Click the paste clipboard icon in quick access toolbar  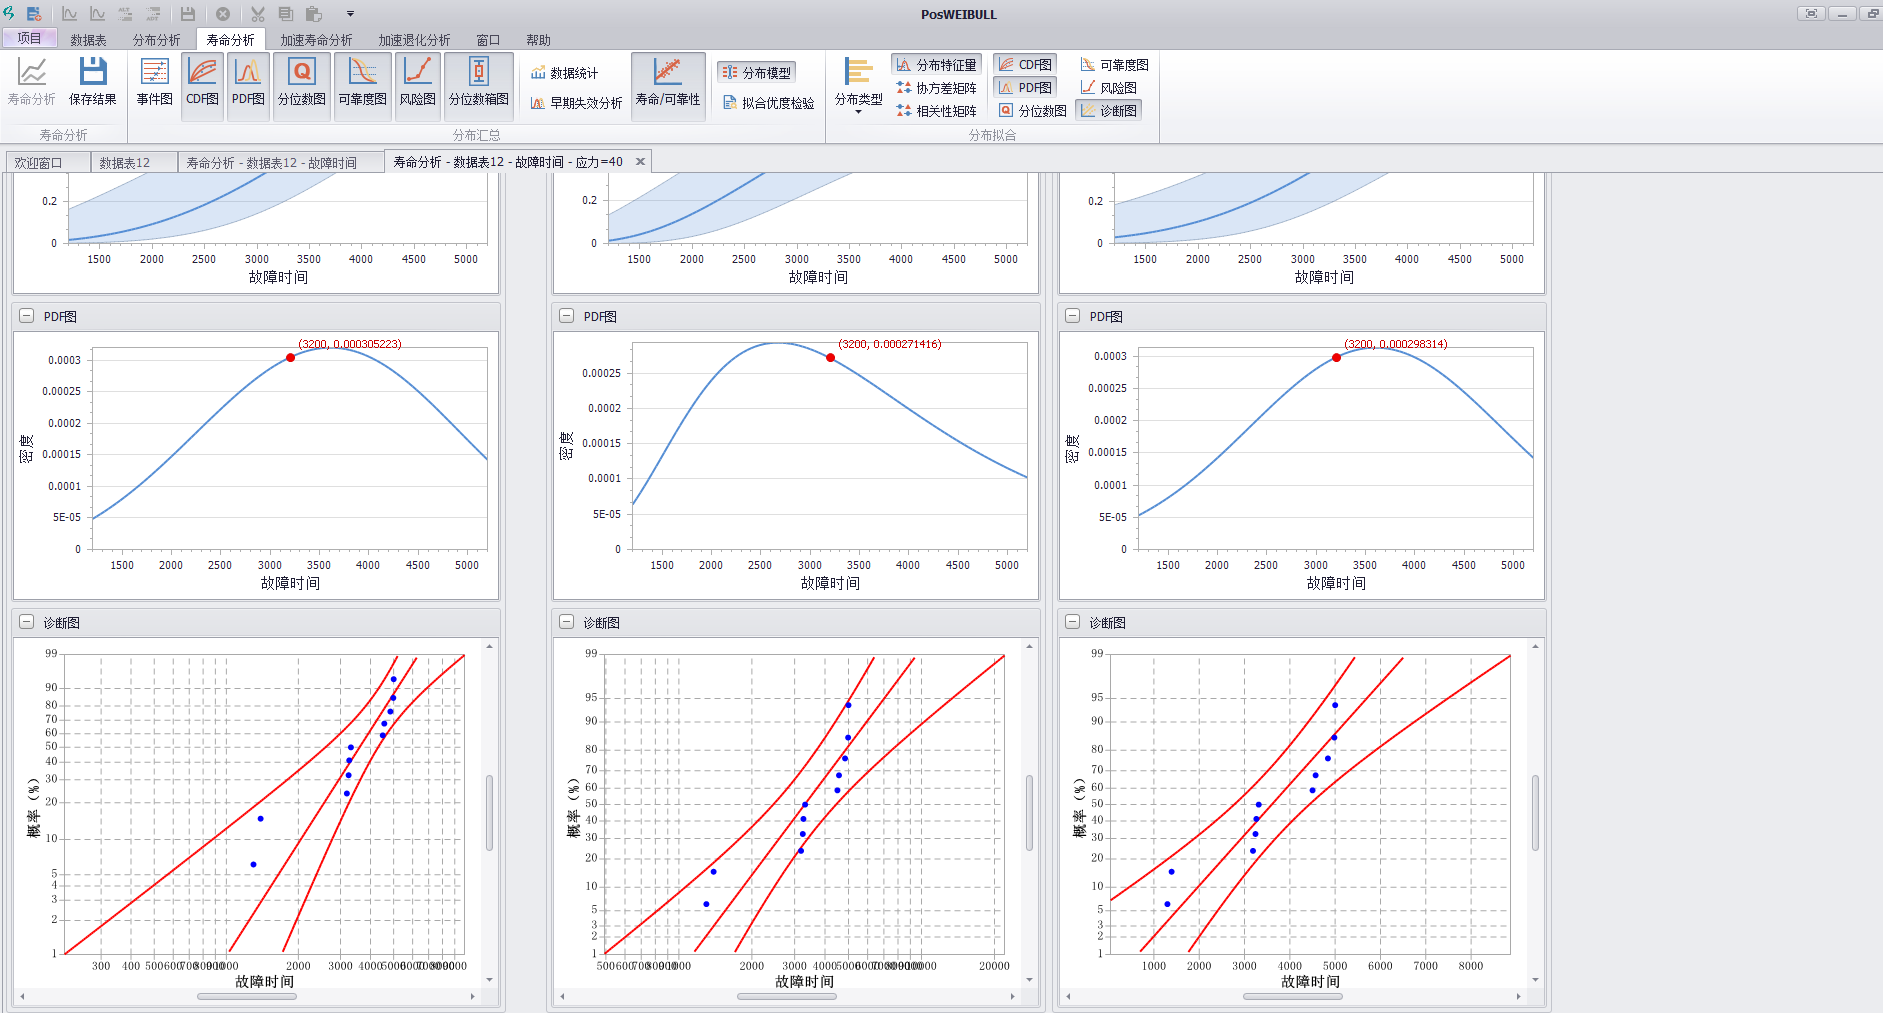tap(314, 14)
